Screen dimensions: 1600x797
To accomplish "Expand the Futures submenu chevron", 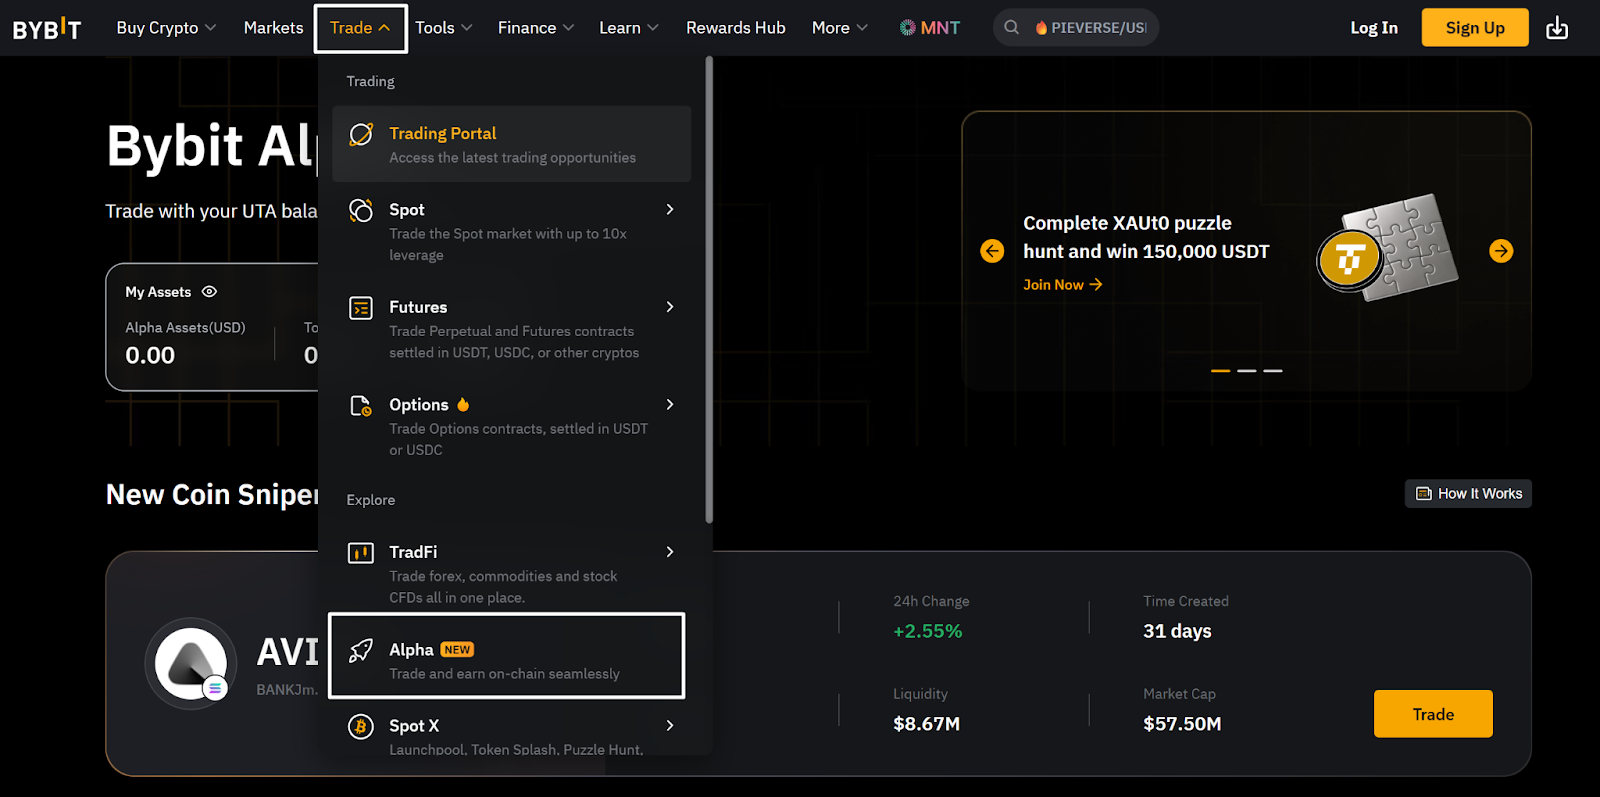I will [670, 307].
